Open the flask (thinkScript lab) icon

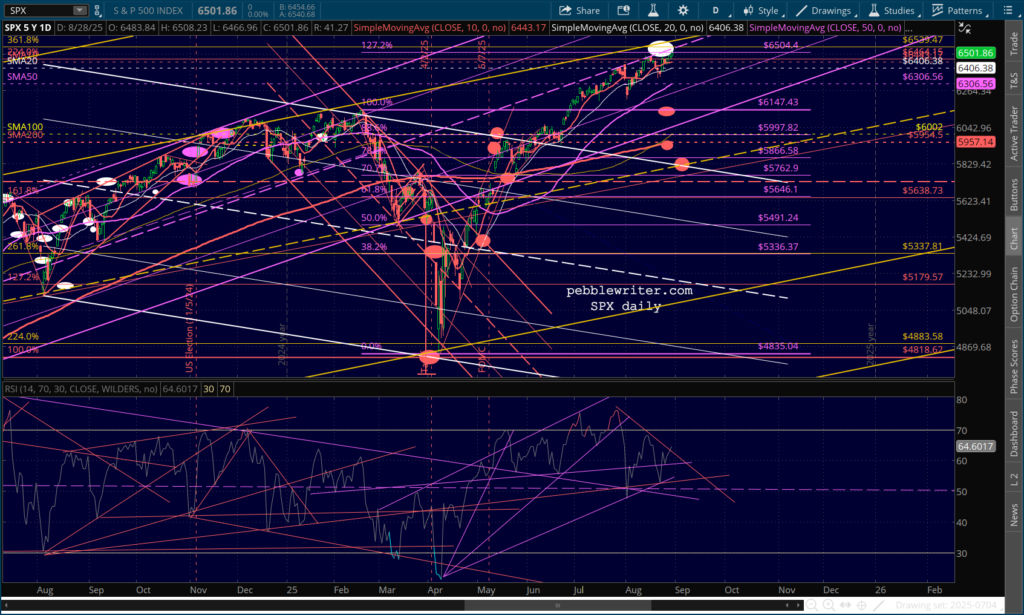click(x=652, y=10)
